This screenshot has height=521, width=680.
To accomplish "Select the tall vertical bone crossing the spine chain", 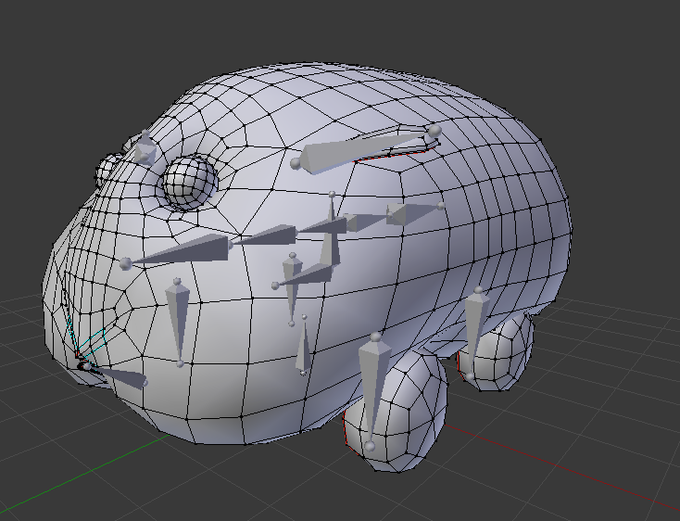I will pyautogui.click(x=332, y=230).
